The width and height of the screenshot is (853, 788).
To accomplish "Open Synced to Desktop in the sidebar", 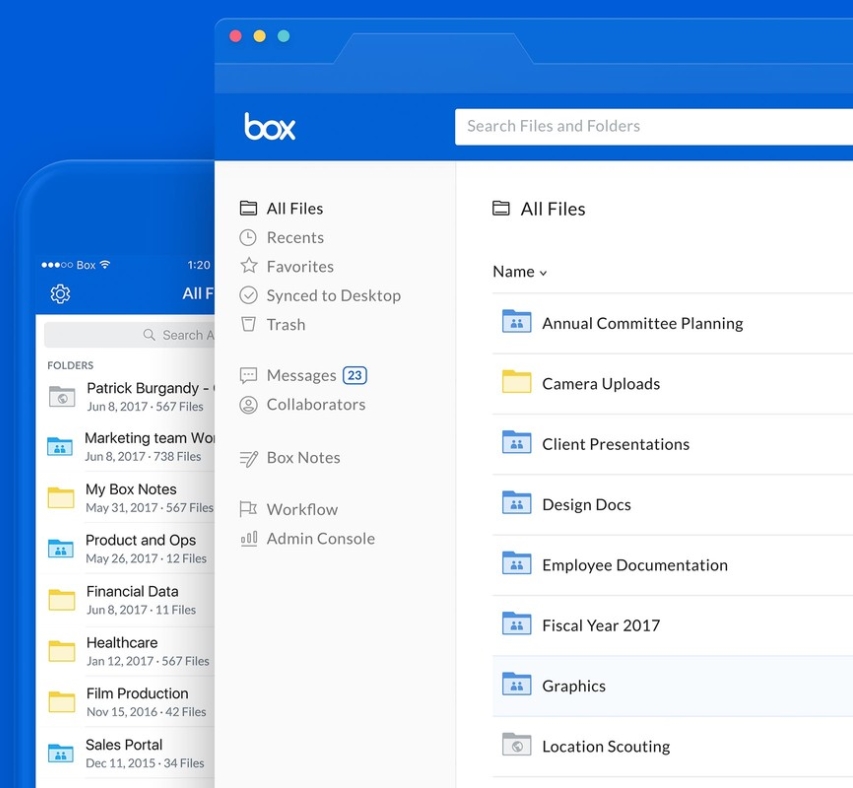I will pos(333,296).
